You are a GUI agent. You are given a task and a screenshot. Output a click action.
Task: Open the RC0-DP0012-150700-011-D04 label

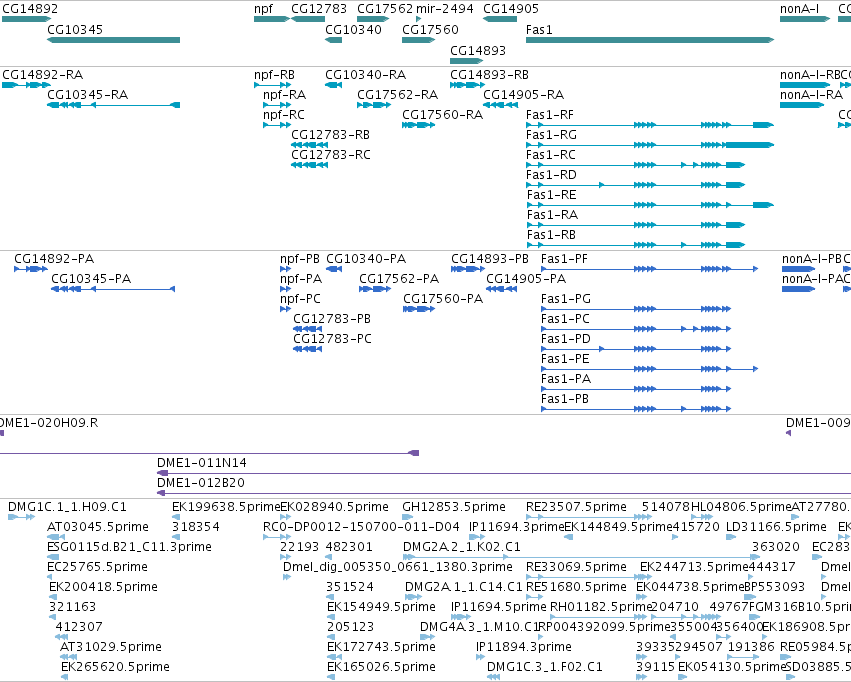coord(361,526)
